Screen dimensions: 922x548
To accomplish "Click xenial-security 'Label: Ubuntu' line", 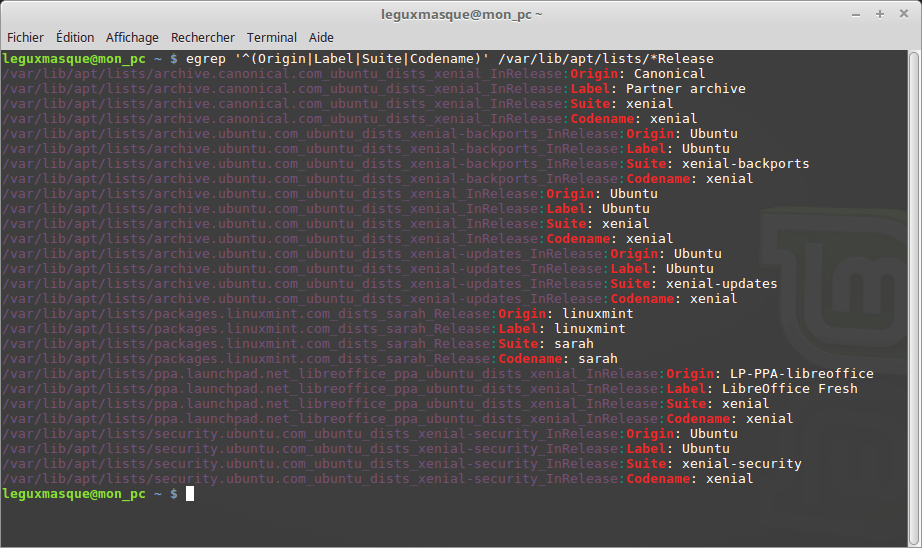I will click(x=366, y=449).
